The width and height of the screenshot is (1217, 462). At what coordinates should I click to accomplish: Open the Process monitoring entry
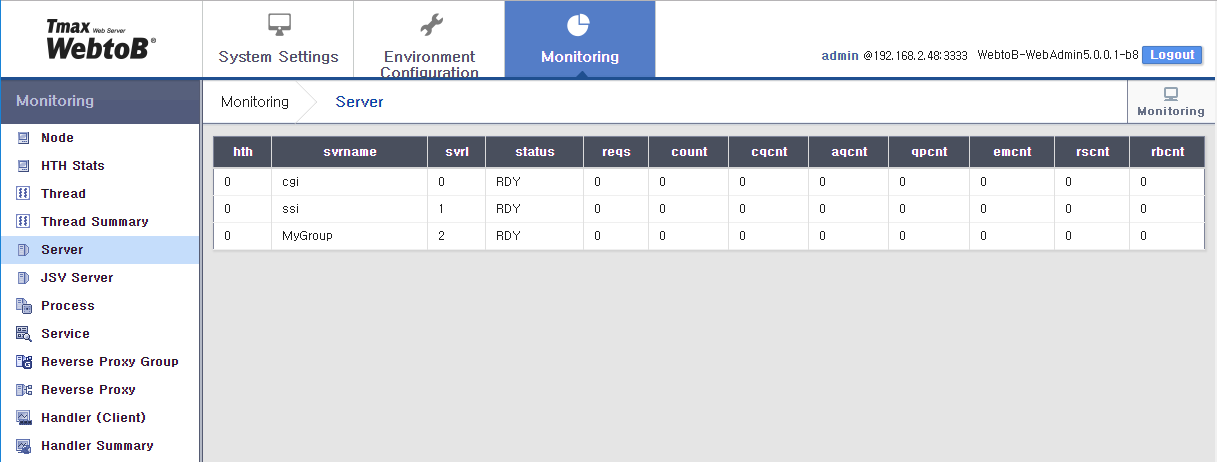[100, 306]
